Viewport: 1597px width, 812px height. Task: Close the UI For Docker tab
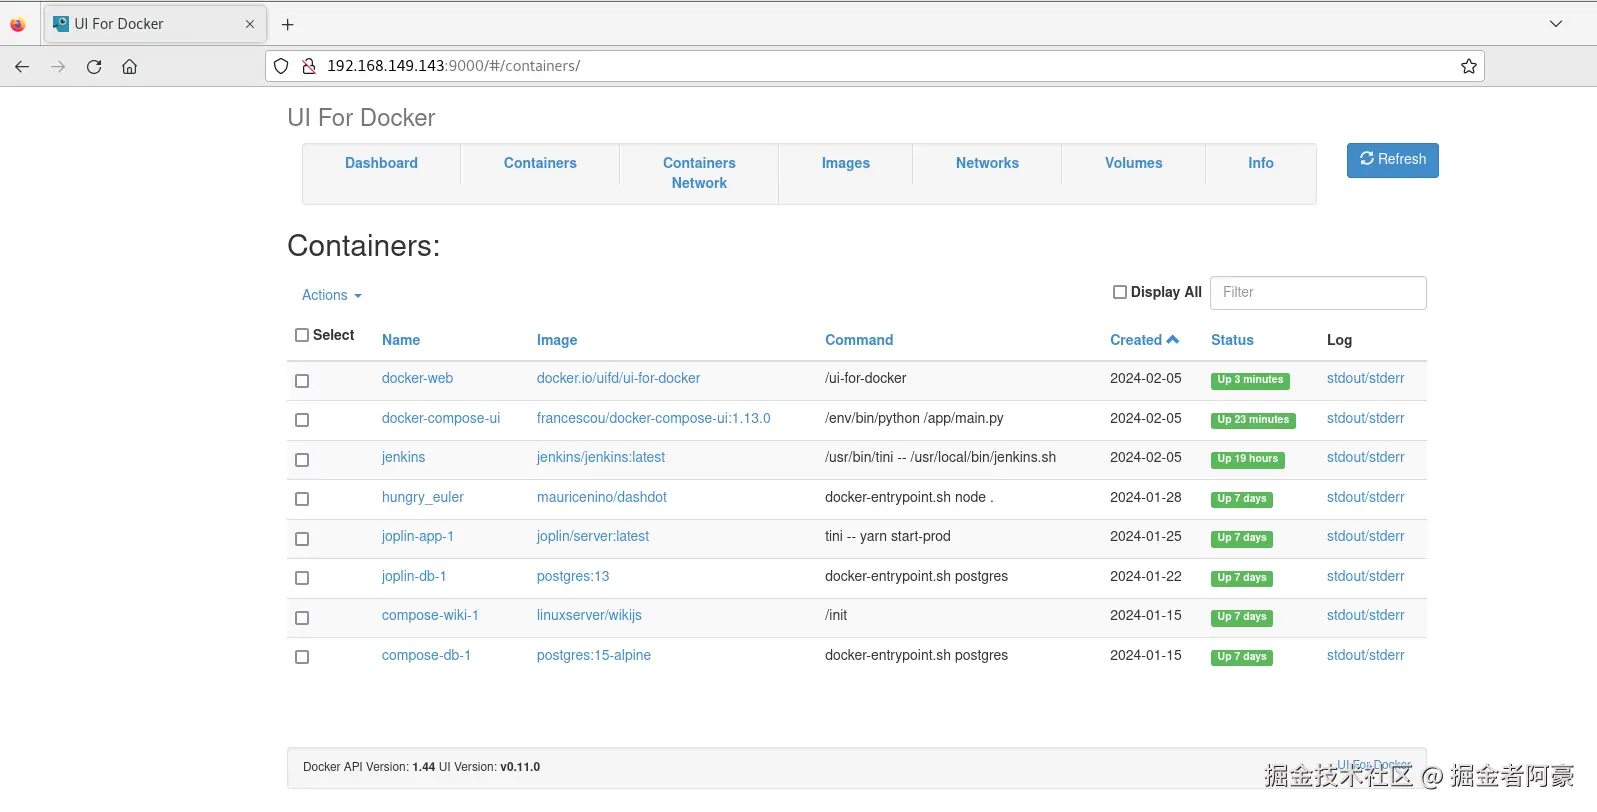tap(250, 24)
